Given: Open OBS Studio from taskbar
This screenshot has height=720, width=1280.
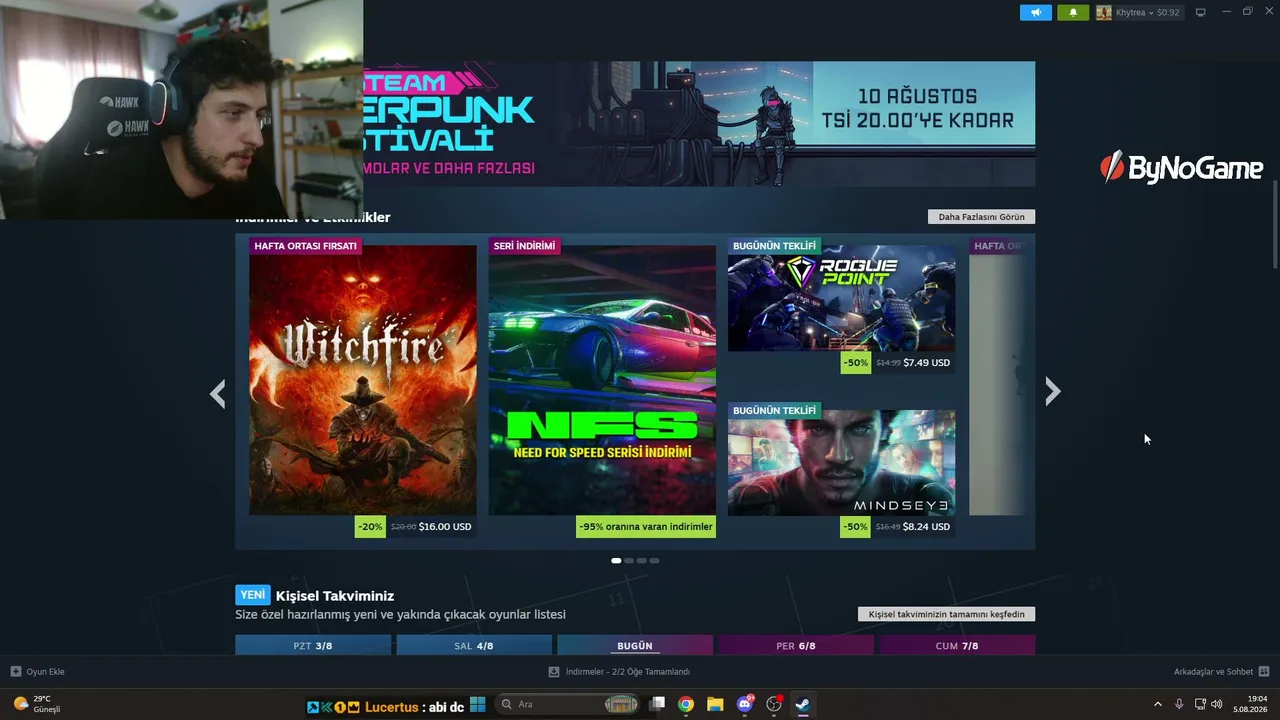Looking at the screenshot, I should coord(773,704).
